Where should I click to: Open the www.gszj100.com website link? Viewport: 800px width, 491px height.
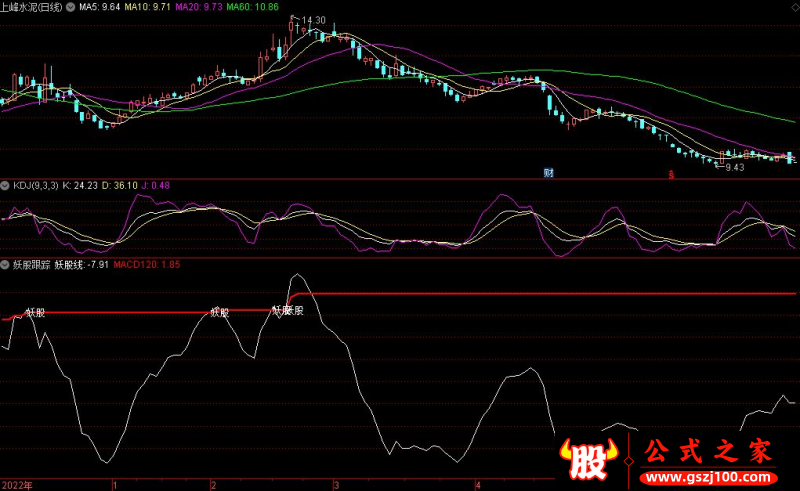(709, 473)
